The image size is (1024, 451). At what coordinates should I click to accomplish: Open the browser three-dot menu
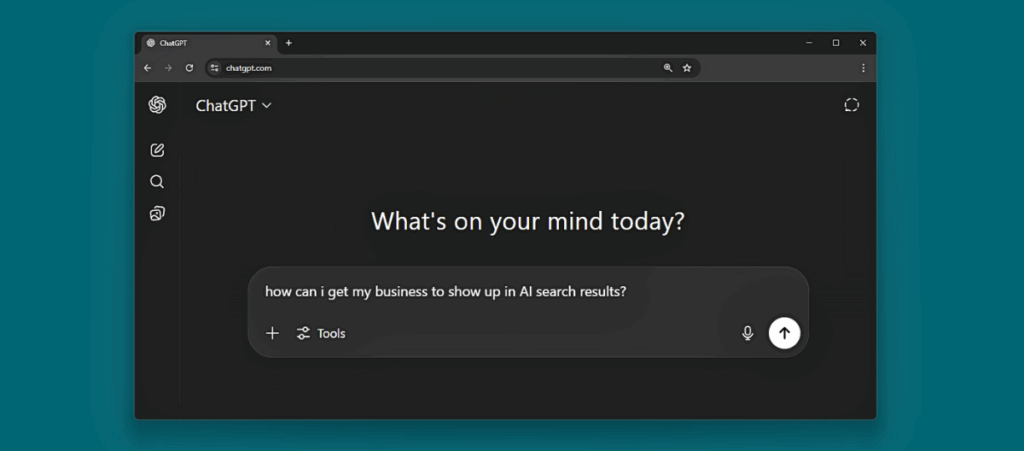pyautogui.click(x=863, y=68)
